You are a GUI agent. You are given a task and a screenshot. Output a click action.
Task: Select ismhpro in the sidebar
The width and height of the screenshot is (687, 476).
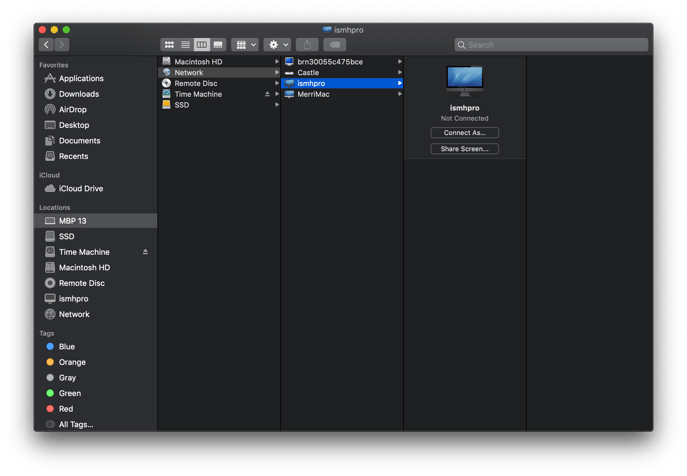tap(95, 298)
